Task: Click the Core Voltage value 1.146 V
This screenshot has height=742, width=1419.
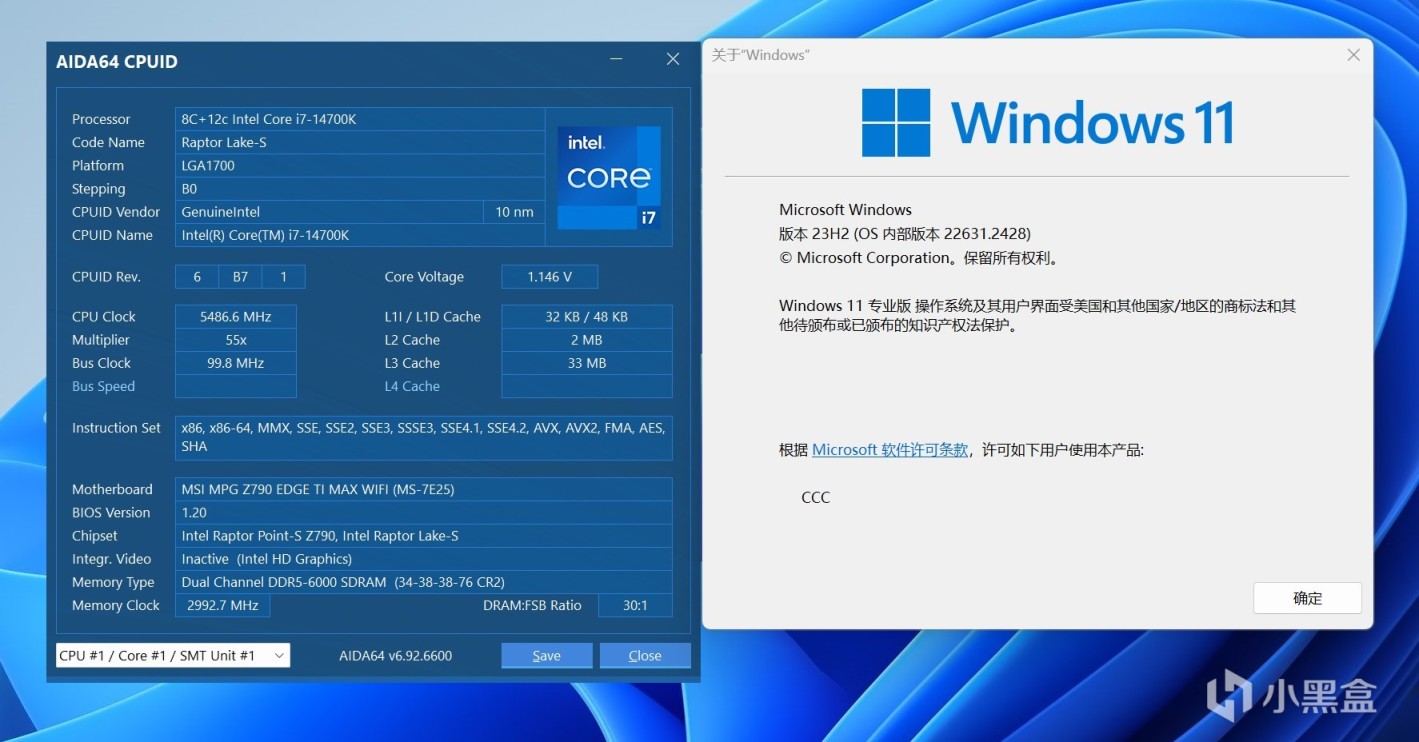Action: [x=549, y=277]
